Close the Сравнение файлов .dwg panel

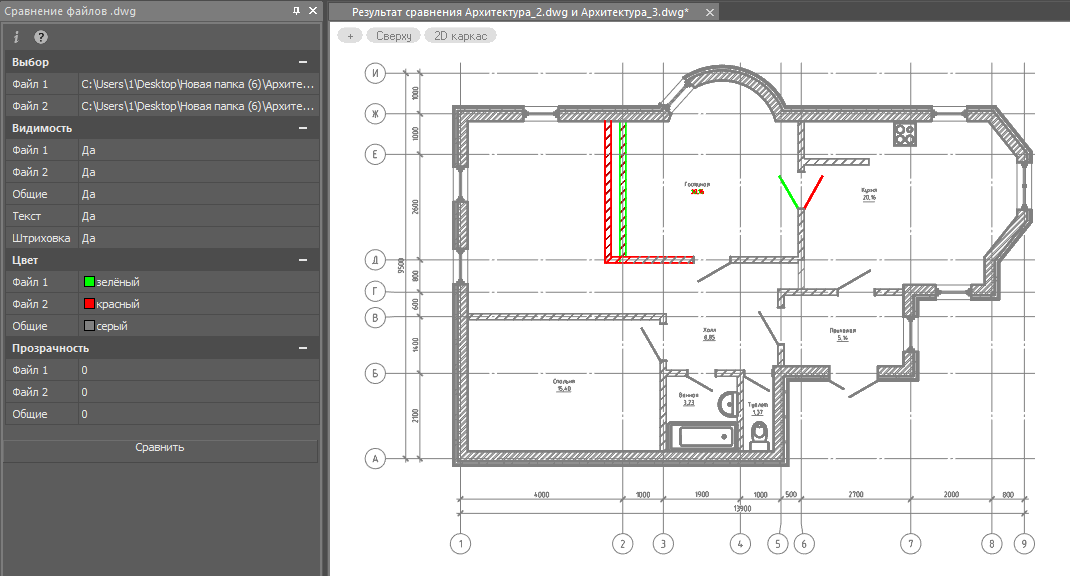313,10
